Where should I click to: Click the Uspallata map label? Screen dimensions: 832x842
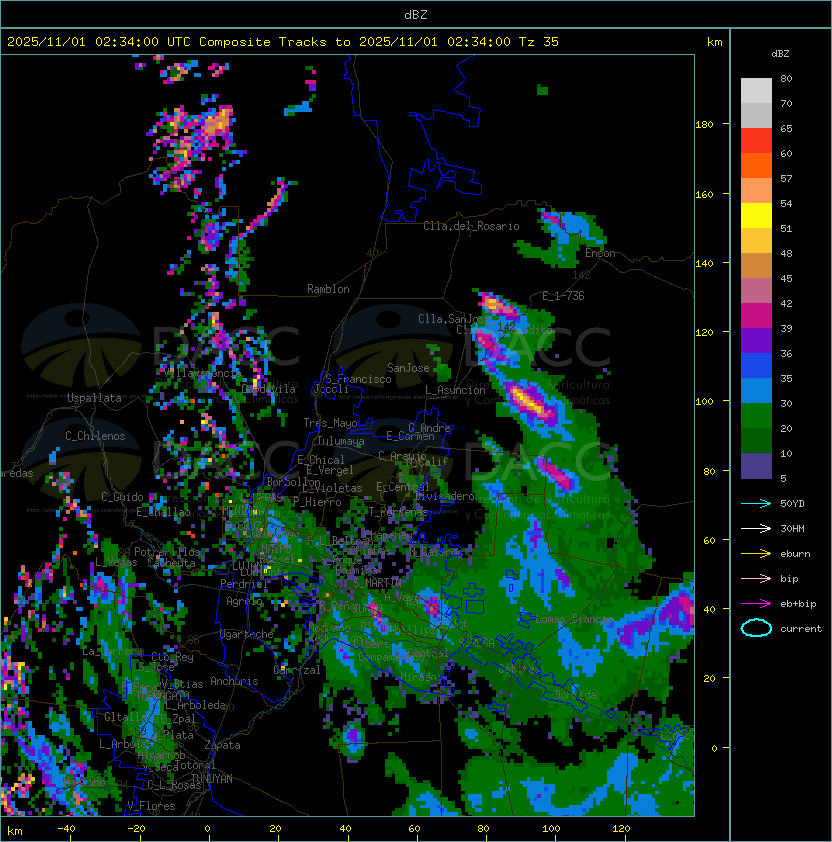coord(94,398)
